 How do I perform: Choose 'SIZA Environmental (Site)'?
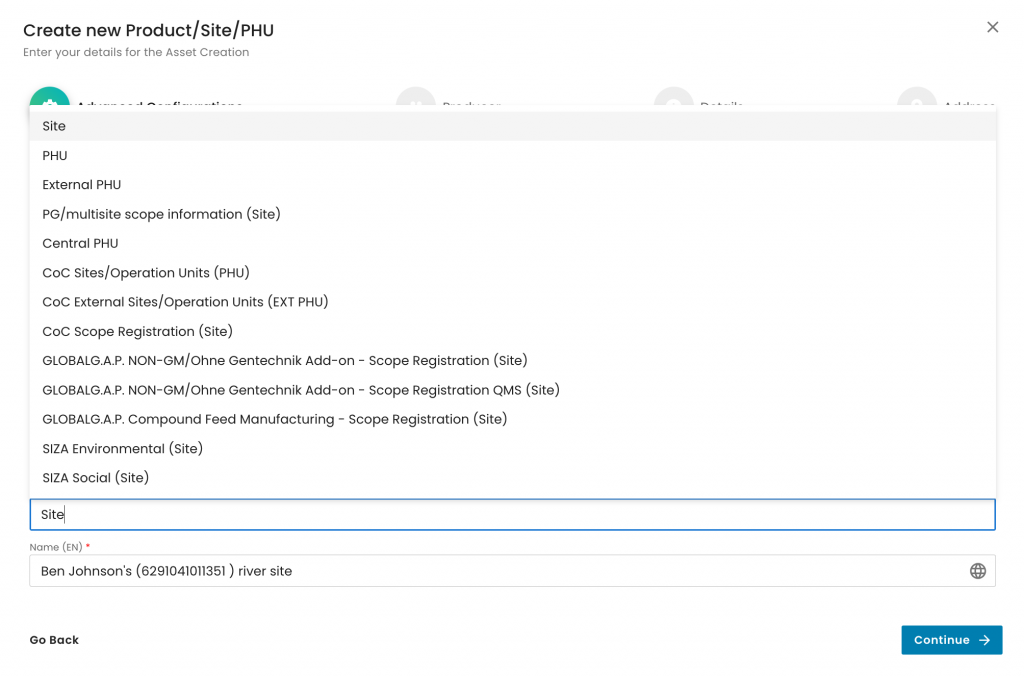(123, 449)
